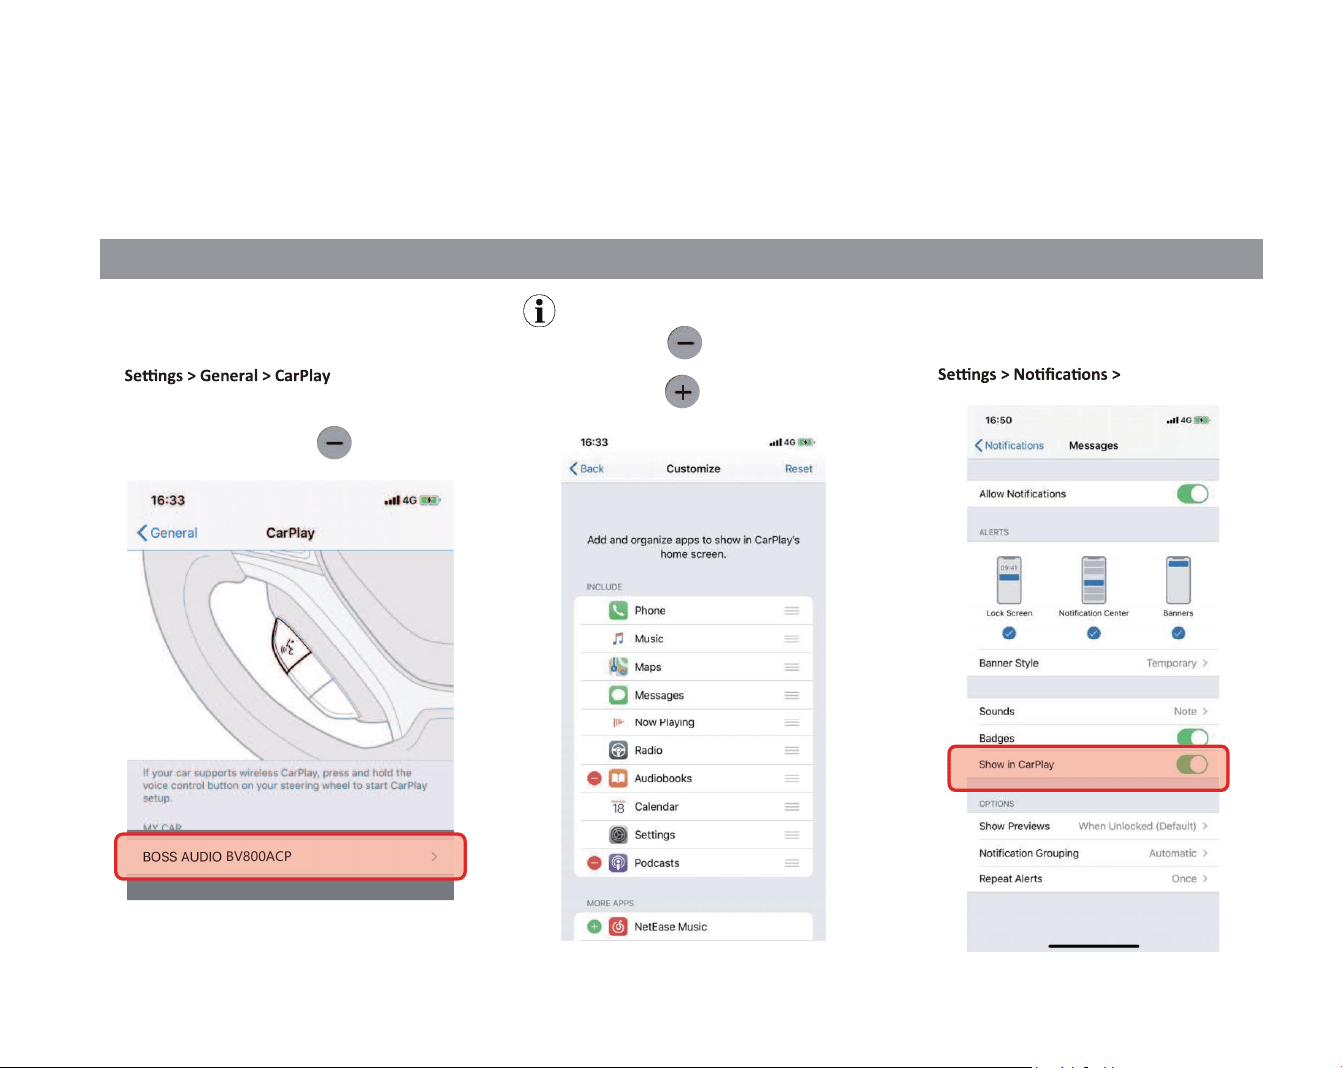Tap the orange Audiobooks app icon
This screenshot has width=1342, height=1068.
(x=618, y=778)
